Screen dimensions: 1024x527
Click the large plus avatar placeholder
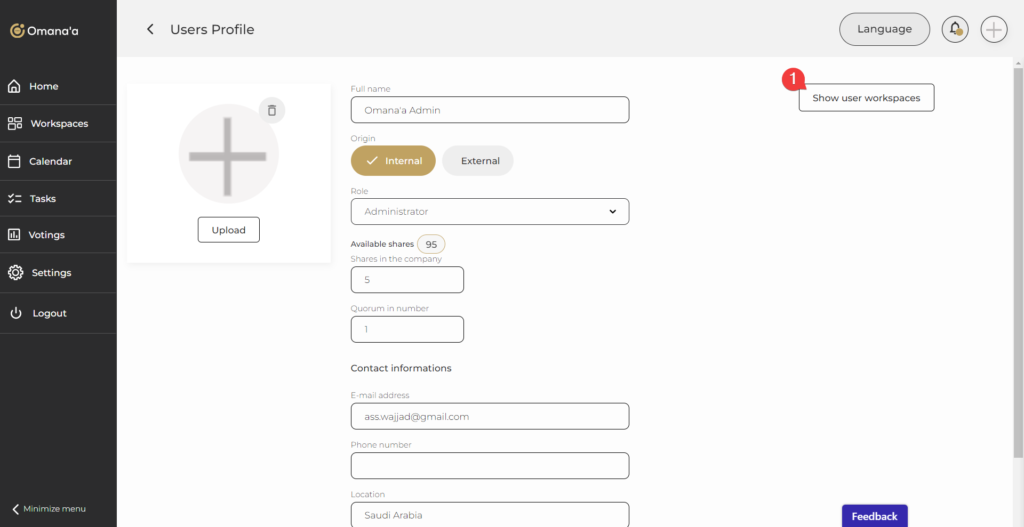[228, 155]
